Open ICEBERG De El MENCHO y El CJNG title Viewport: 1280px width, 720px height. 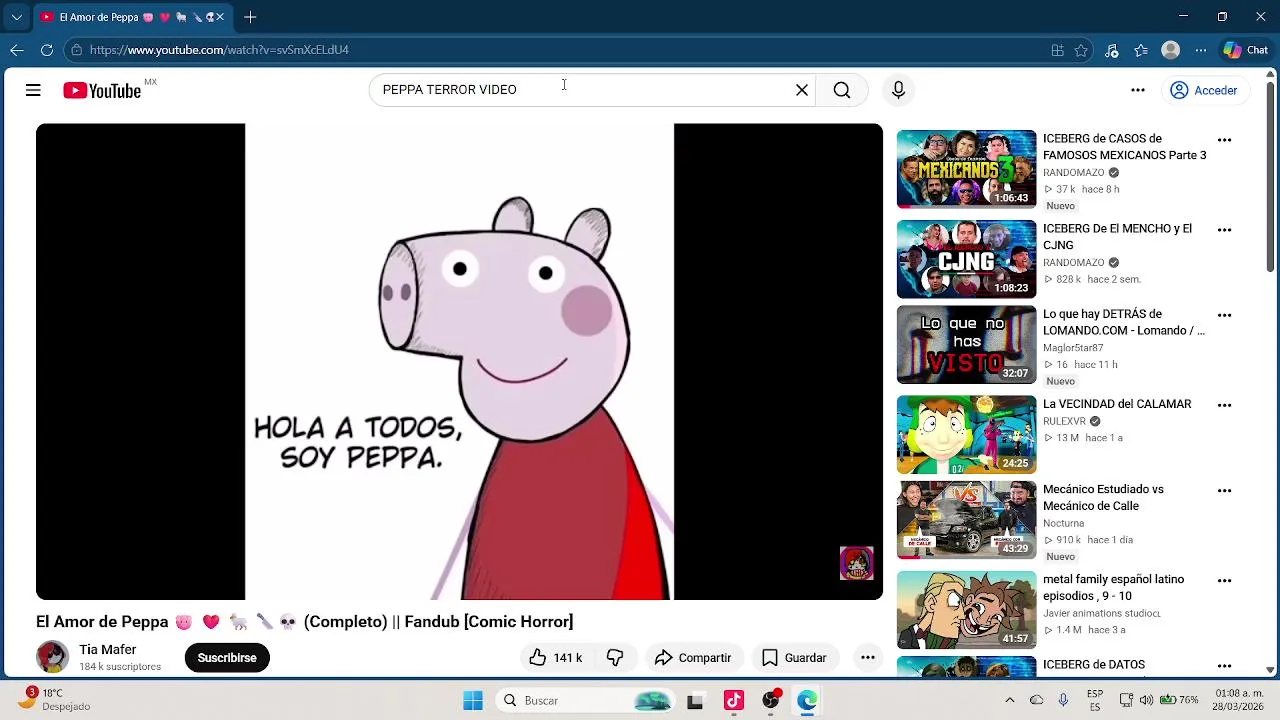tap(1118, 237)
